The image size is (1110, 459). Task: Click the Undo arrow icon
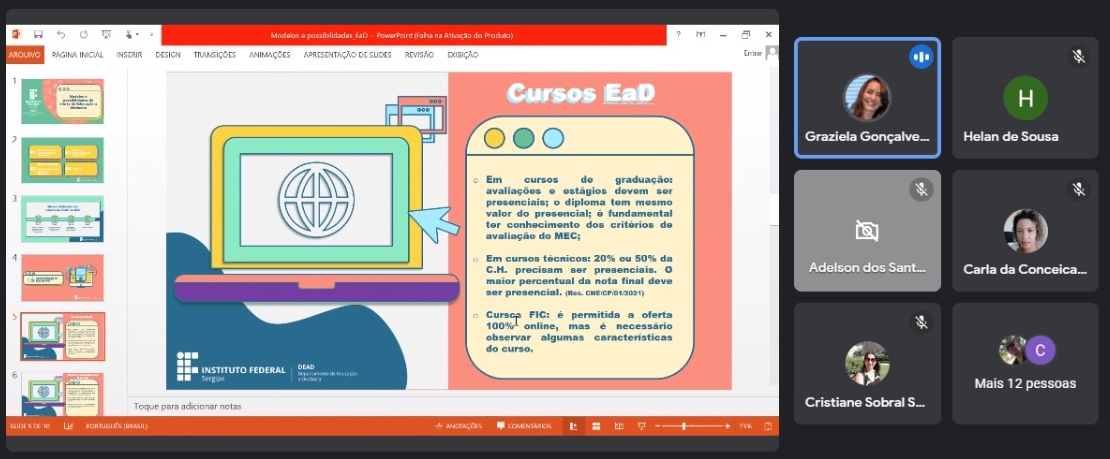(60, 34)
